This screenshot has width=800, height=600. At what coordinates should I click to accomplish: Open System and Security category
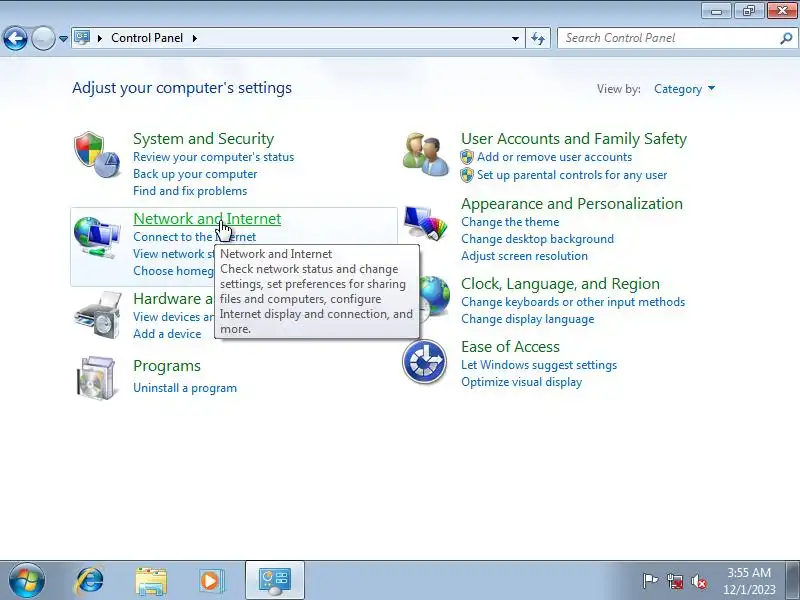coord(204,139)
